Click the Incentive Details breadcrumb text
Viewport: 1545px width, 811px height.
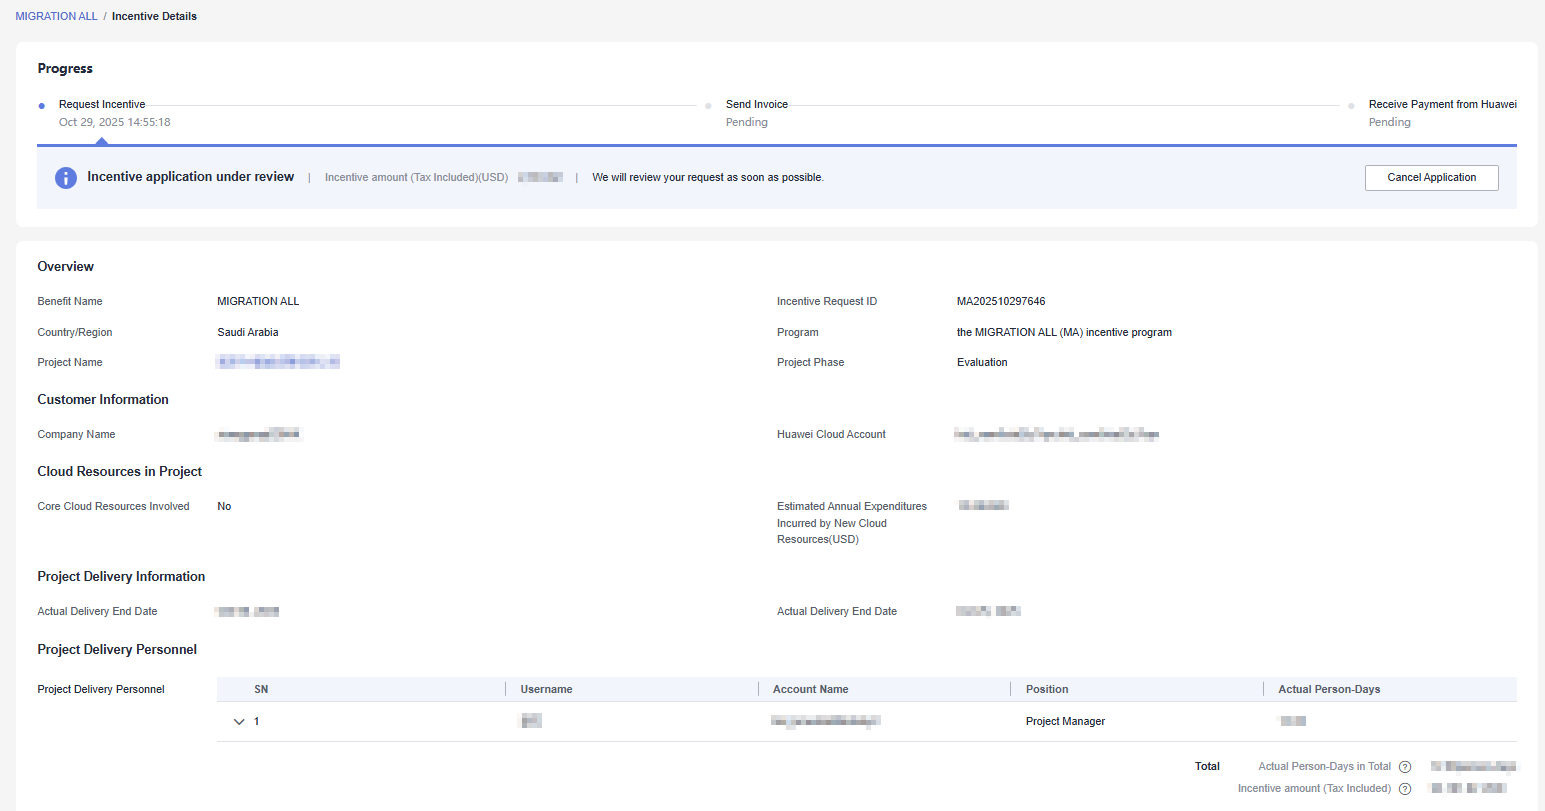tap(154, 16)
